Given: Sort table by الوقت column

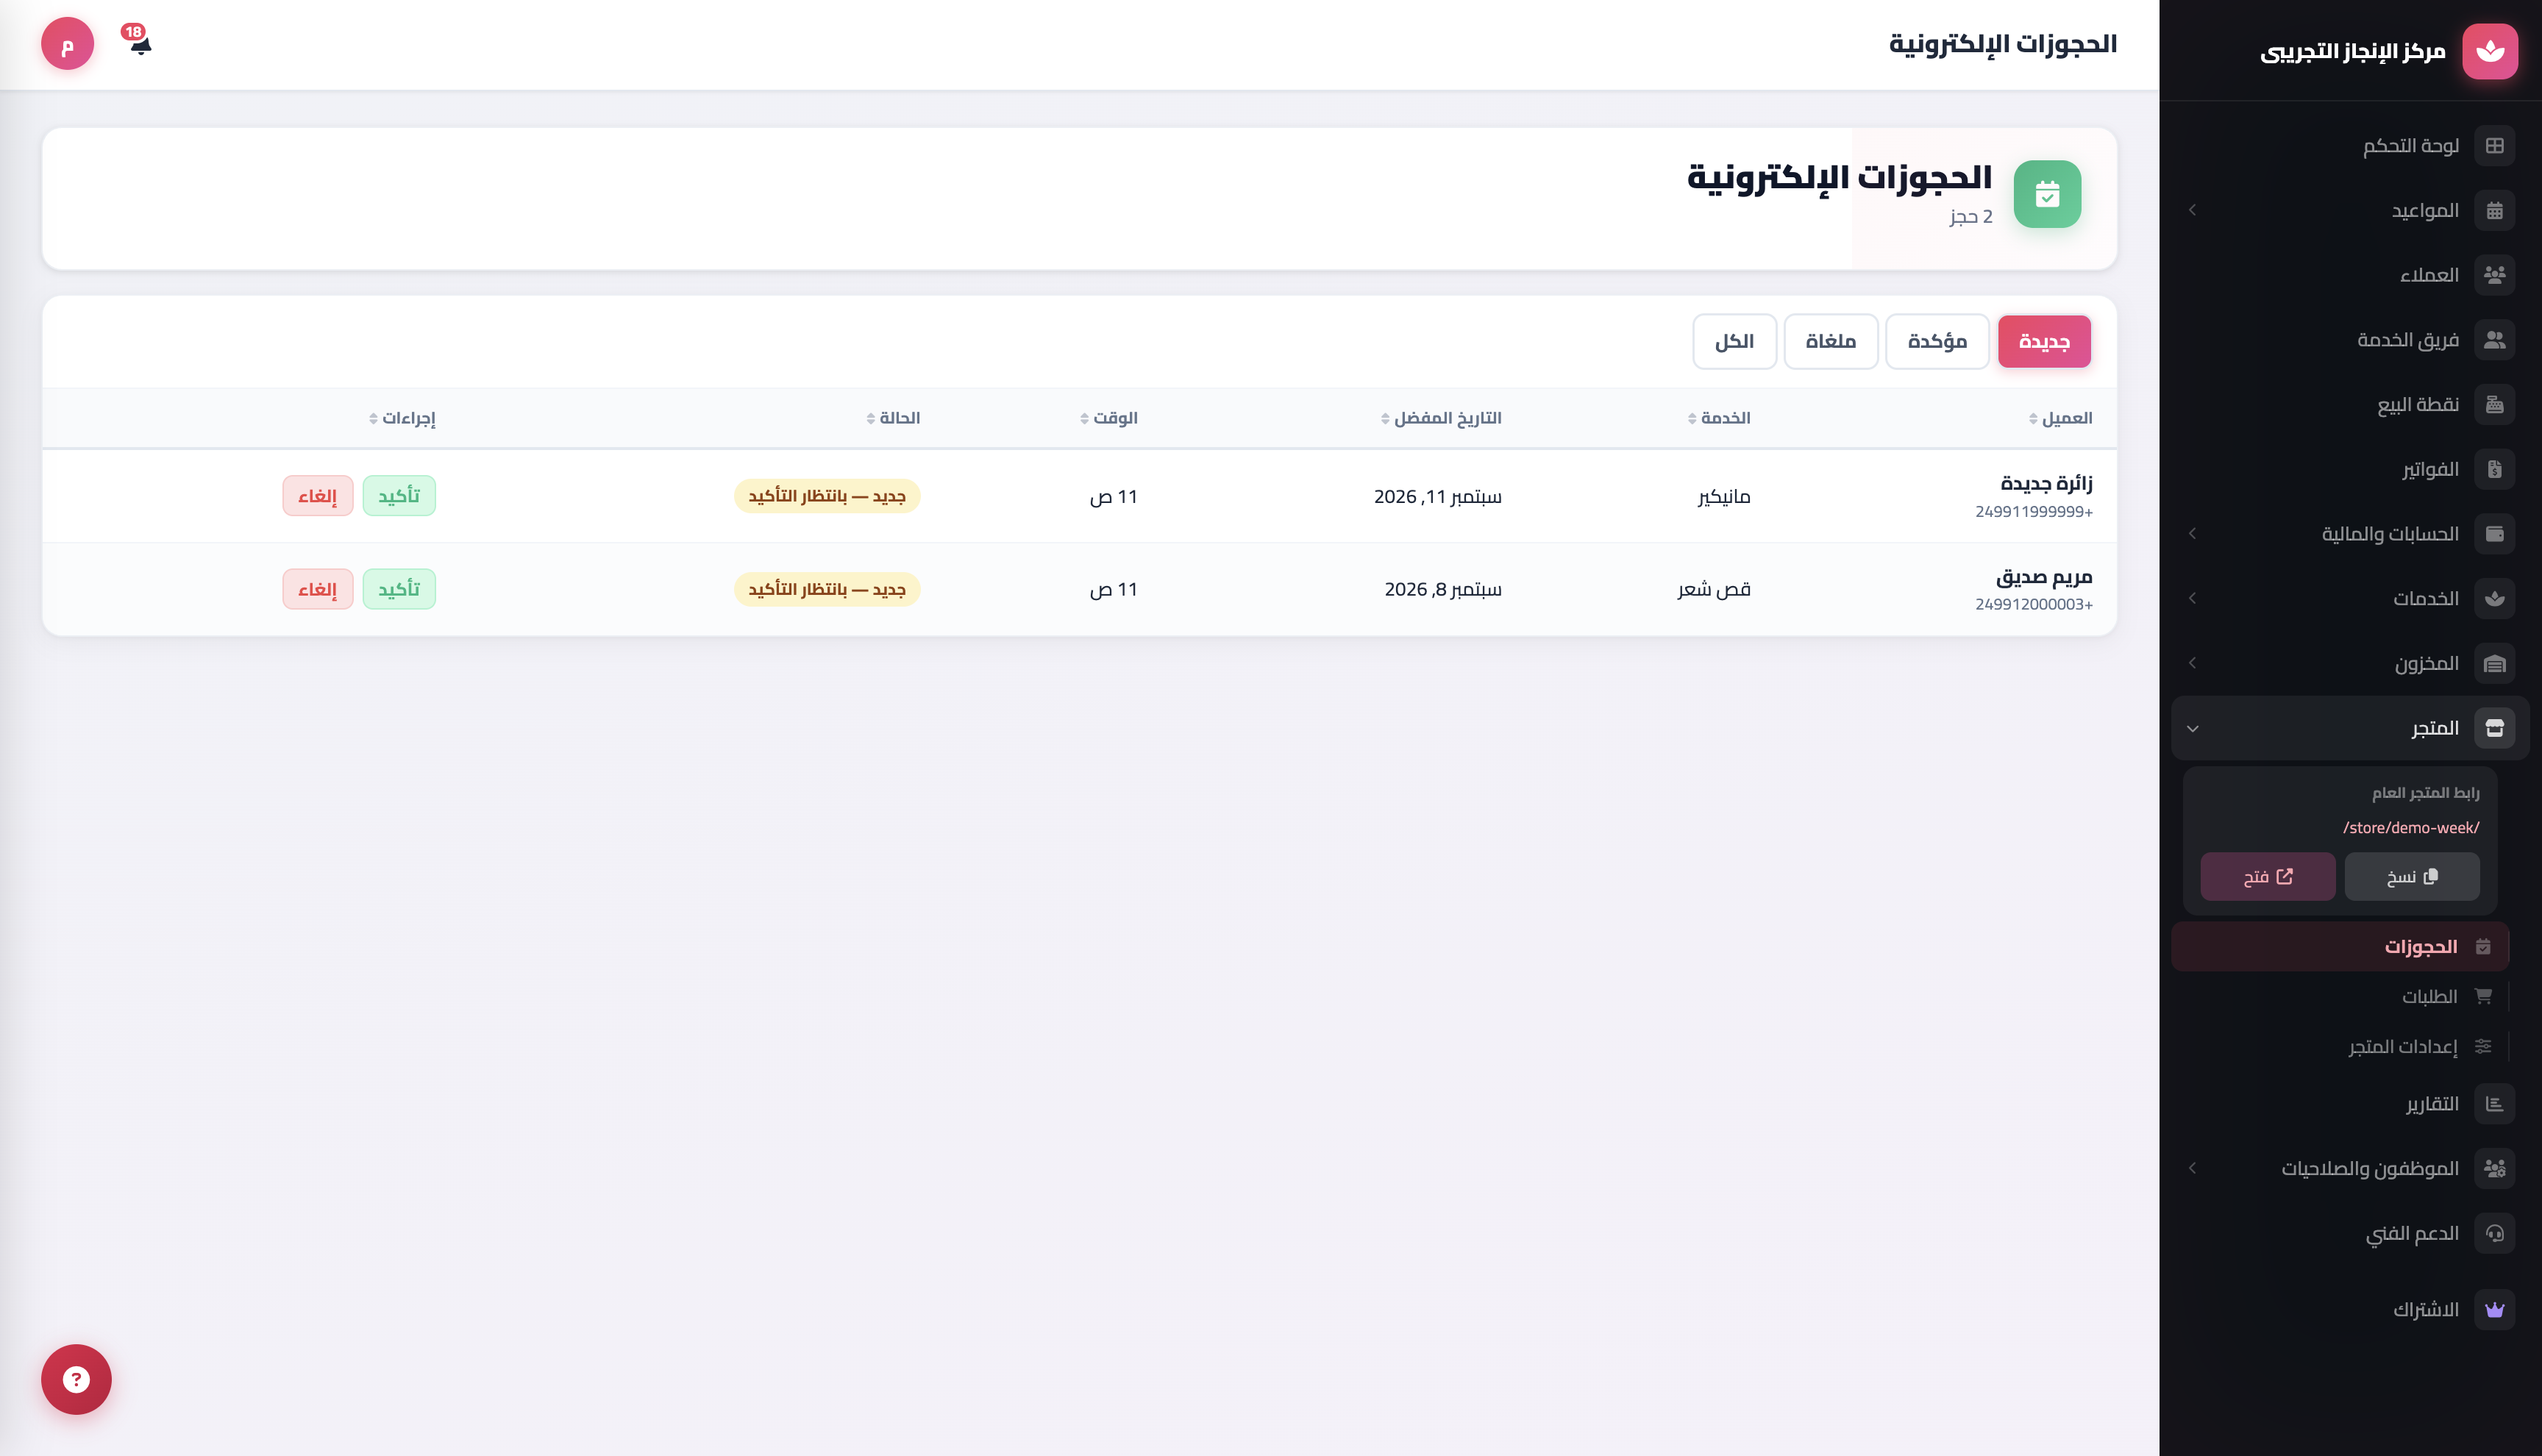Looking at the screenshot, I should 1109,418.
